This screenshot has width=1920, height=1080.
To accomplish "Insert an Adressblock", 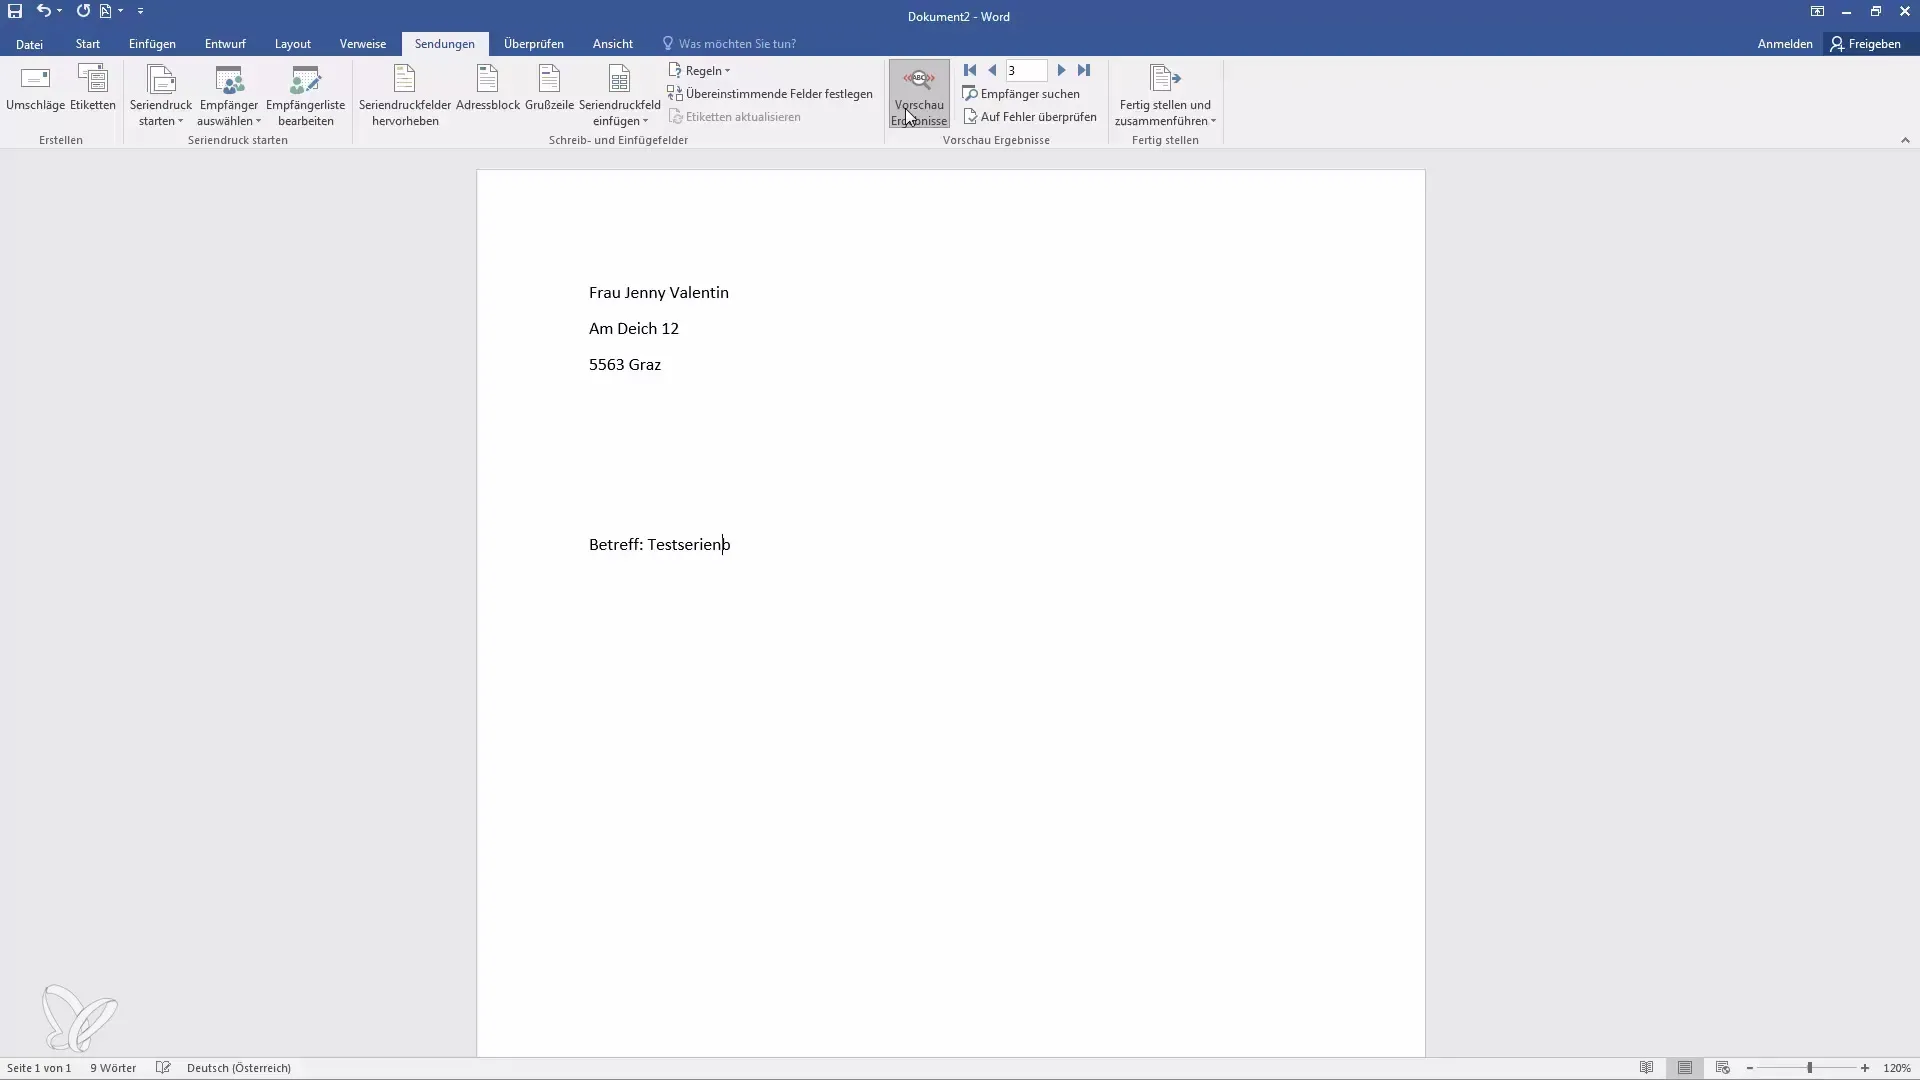I will [x=488, y=88].
